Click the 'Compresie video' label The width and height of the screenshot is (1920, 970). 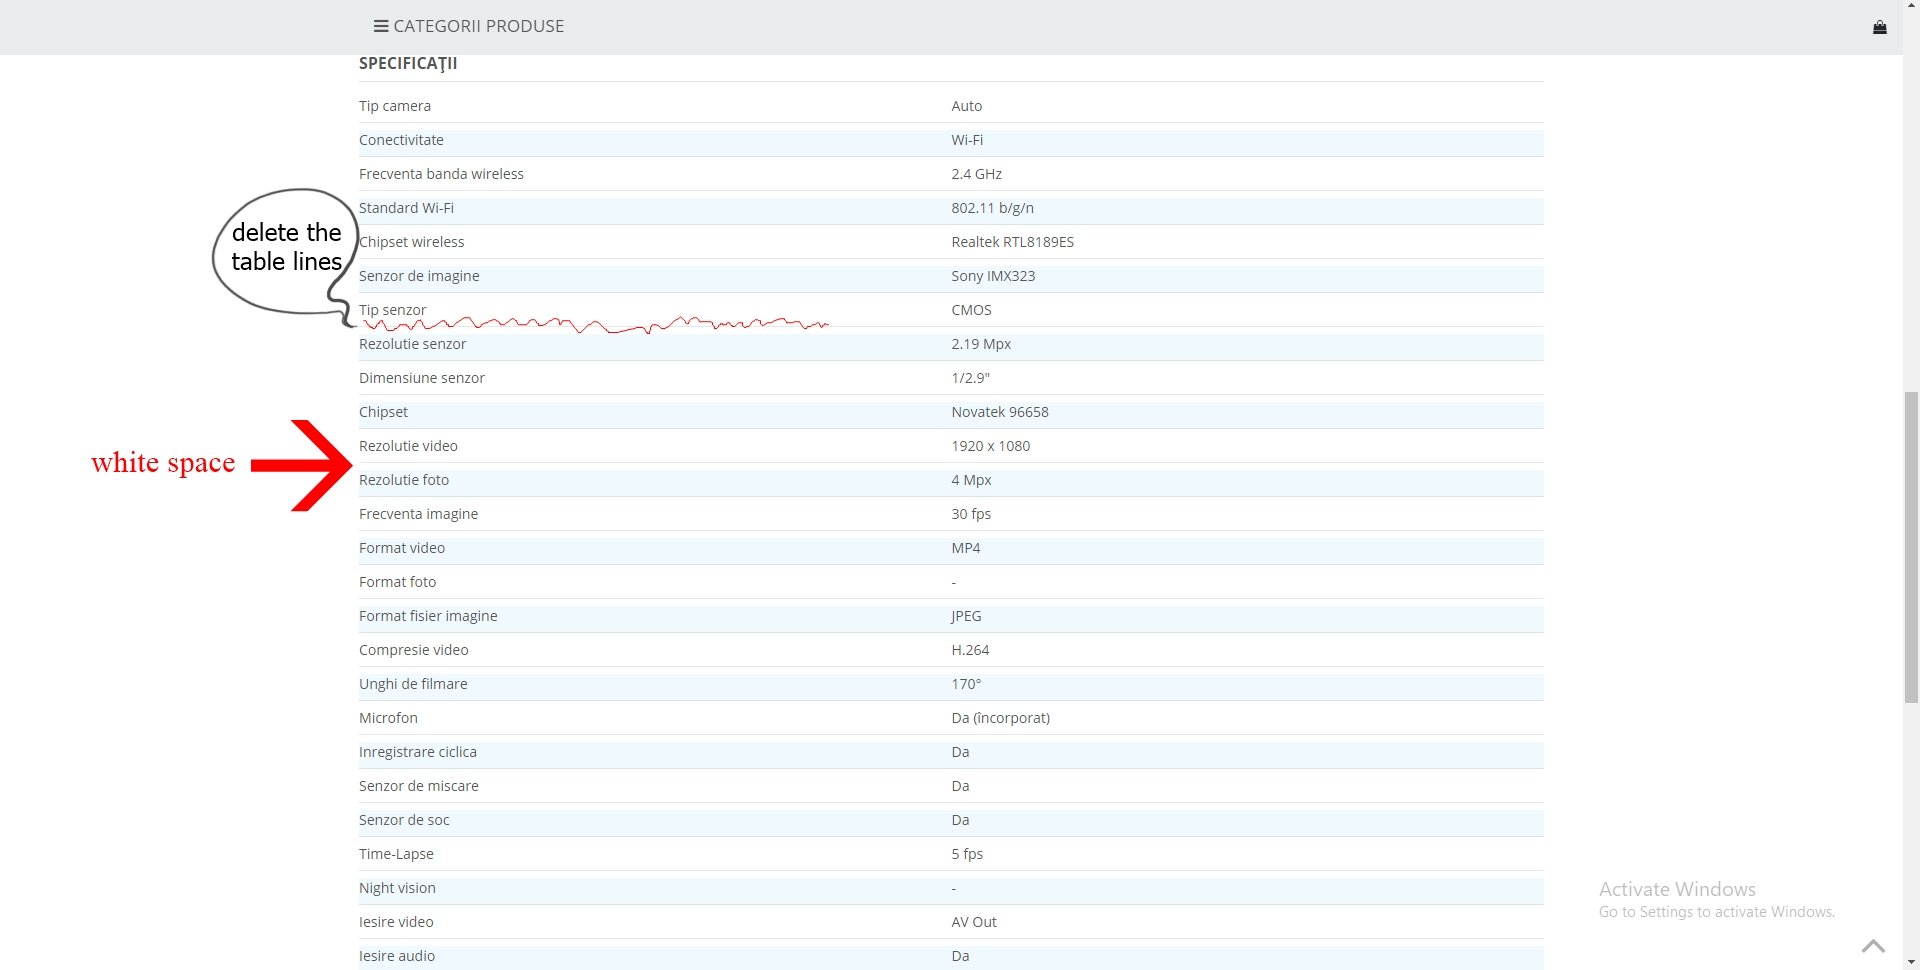tap(413, 650)
